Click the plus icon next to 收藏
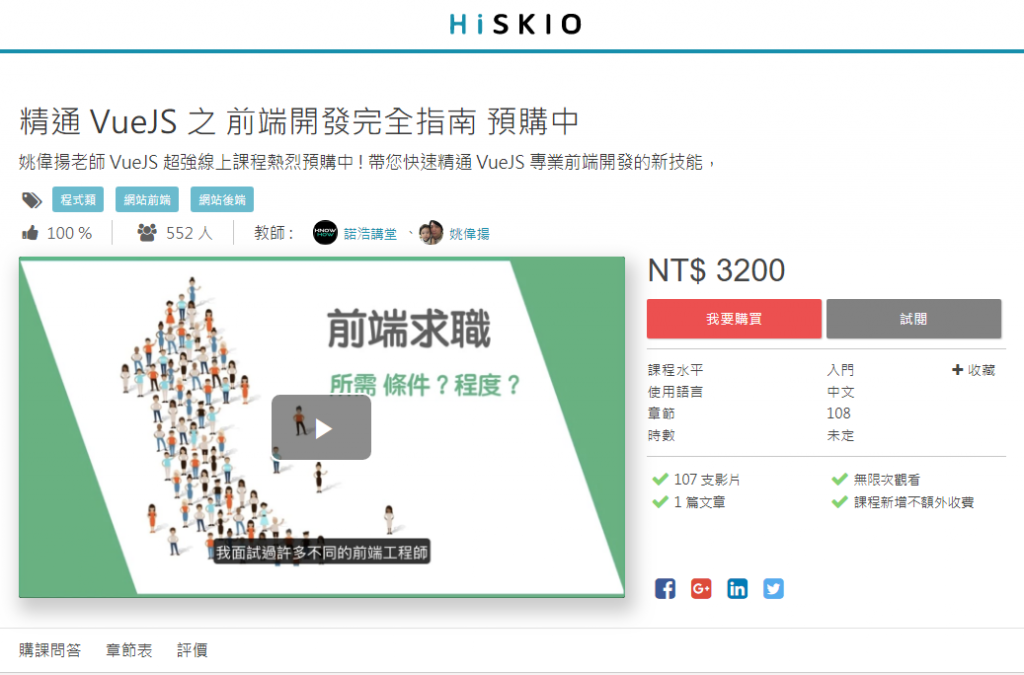The width and height of the screenshot is (1024, 675). click(957, 369)
